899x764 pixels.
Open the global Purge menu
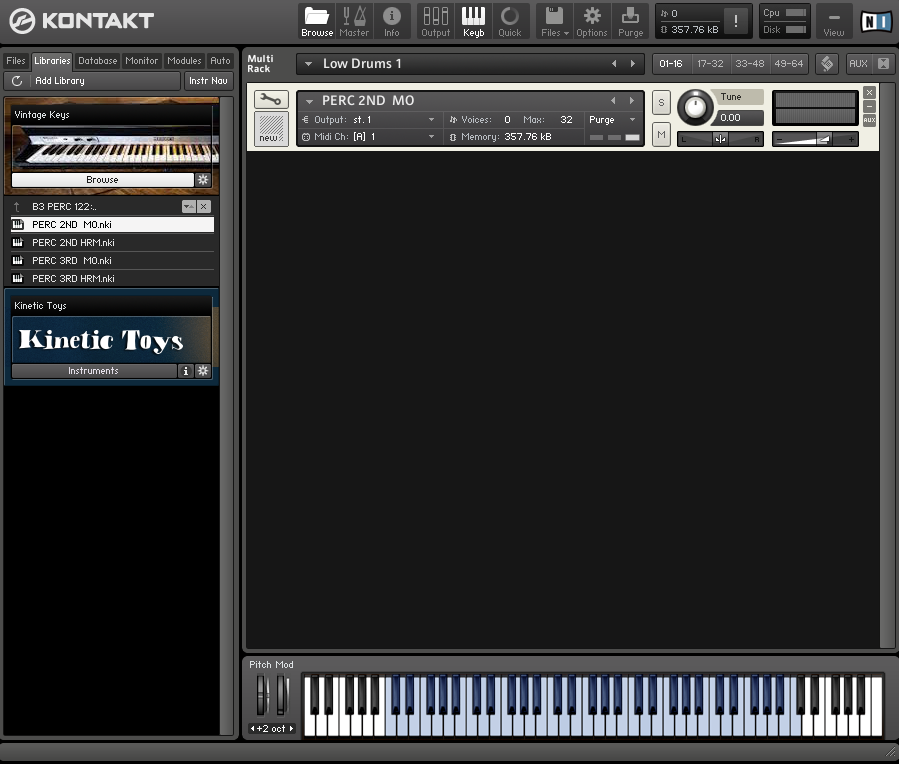click(x=630, y=22)
